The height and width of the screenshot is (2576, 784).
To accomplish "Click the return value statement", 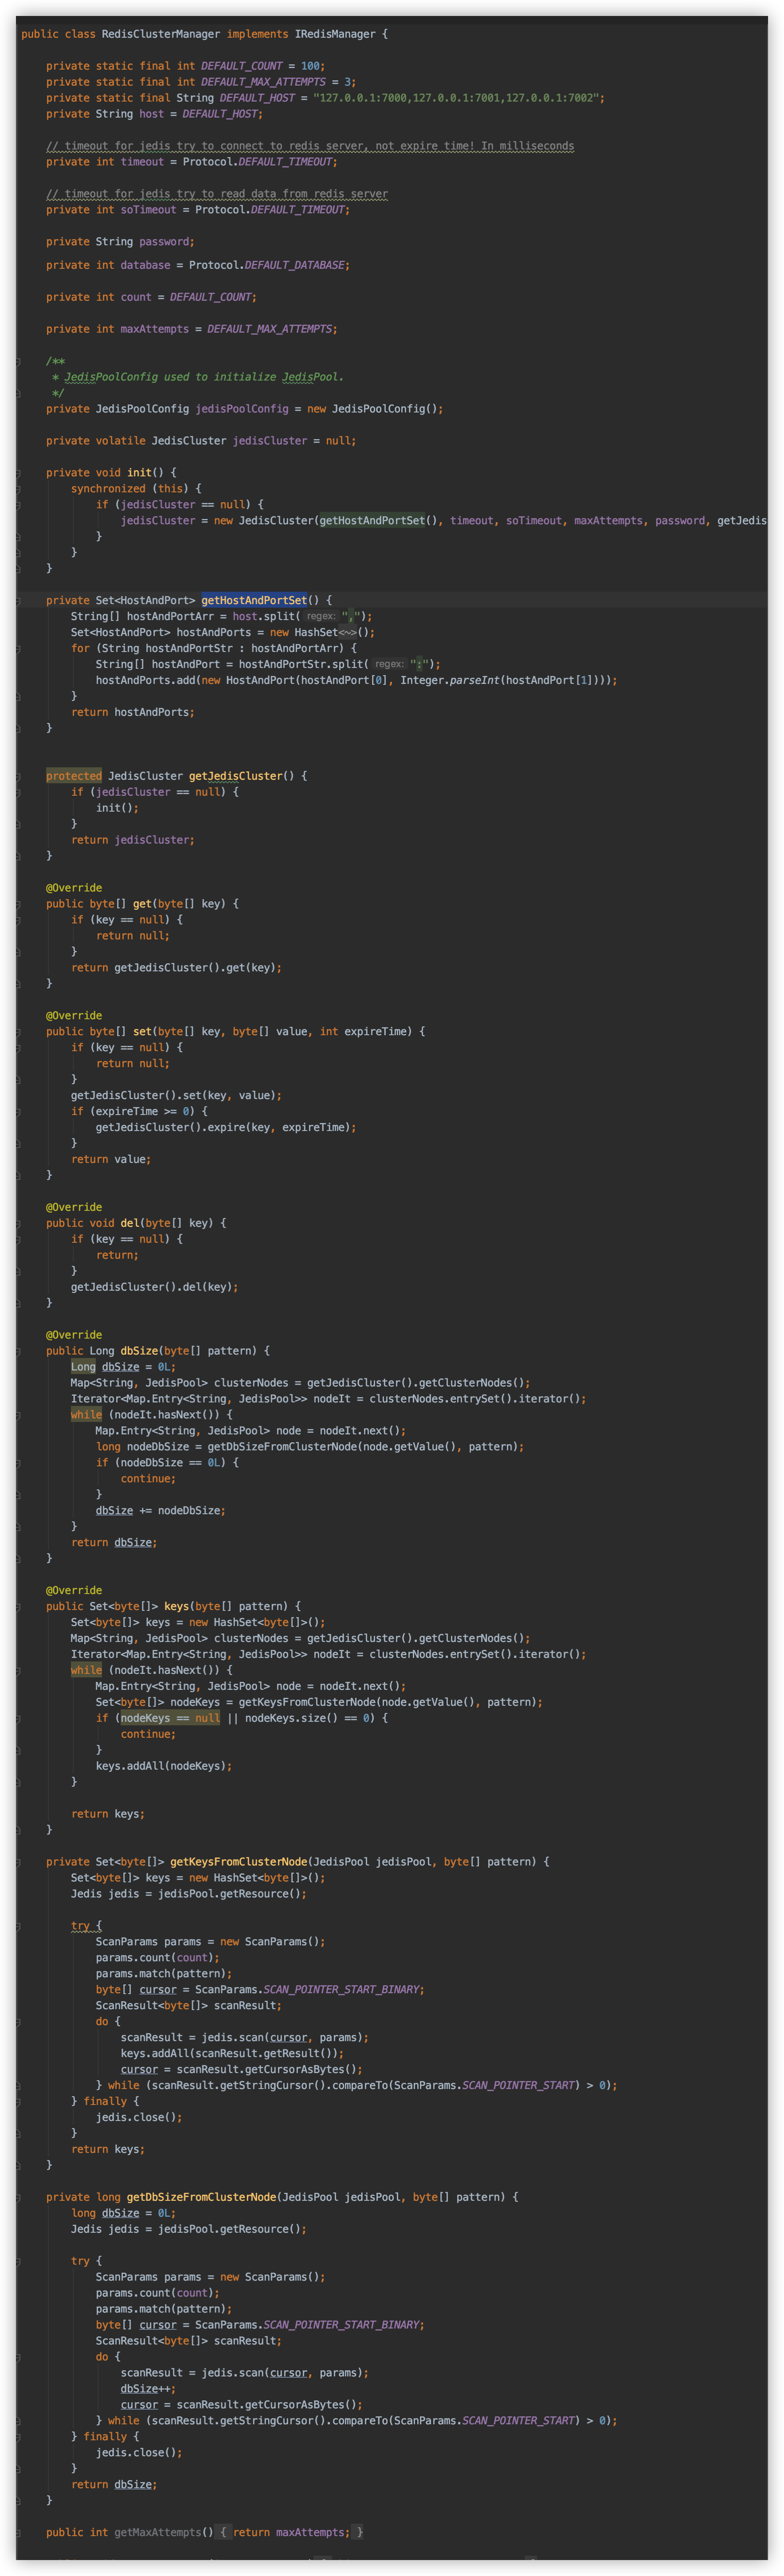I will [x=111, y=1160].
